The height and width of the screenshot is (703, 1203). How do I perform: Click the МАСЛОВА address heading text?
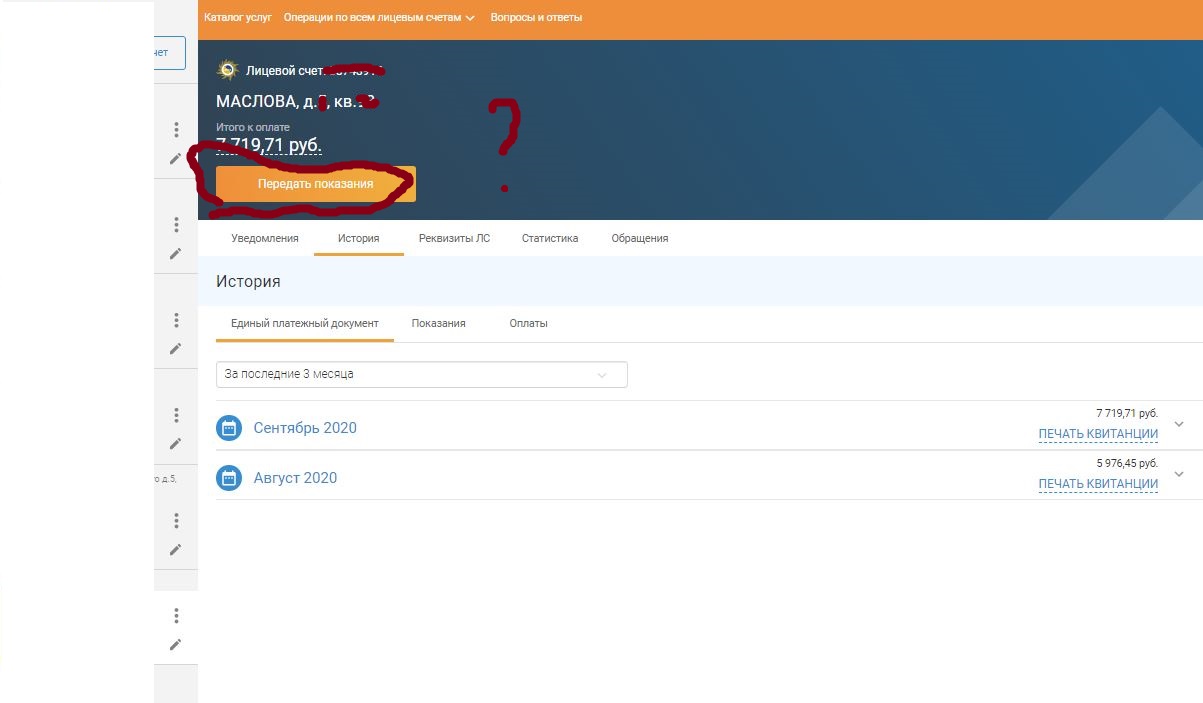tap(295, 101)
